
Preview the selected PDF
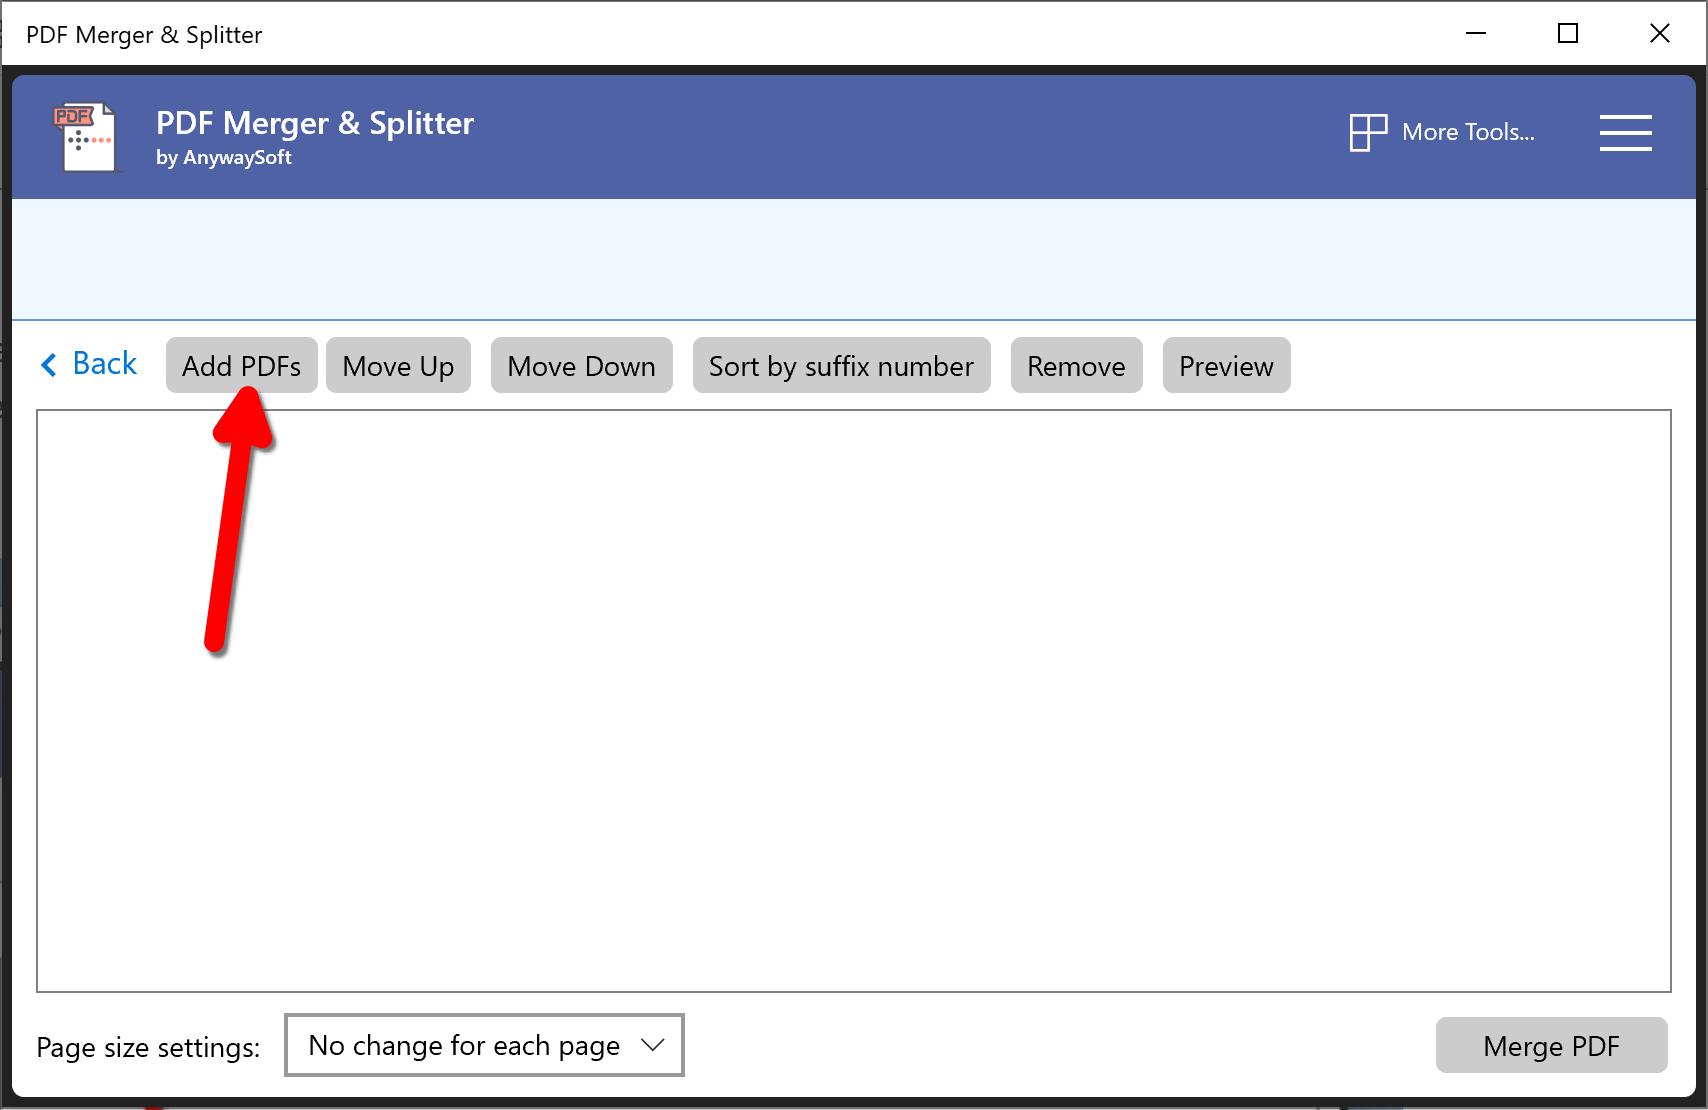(x=1226, y=365)
